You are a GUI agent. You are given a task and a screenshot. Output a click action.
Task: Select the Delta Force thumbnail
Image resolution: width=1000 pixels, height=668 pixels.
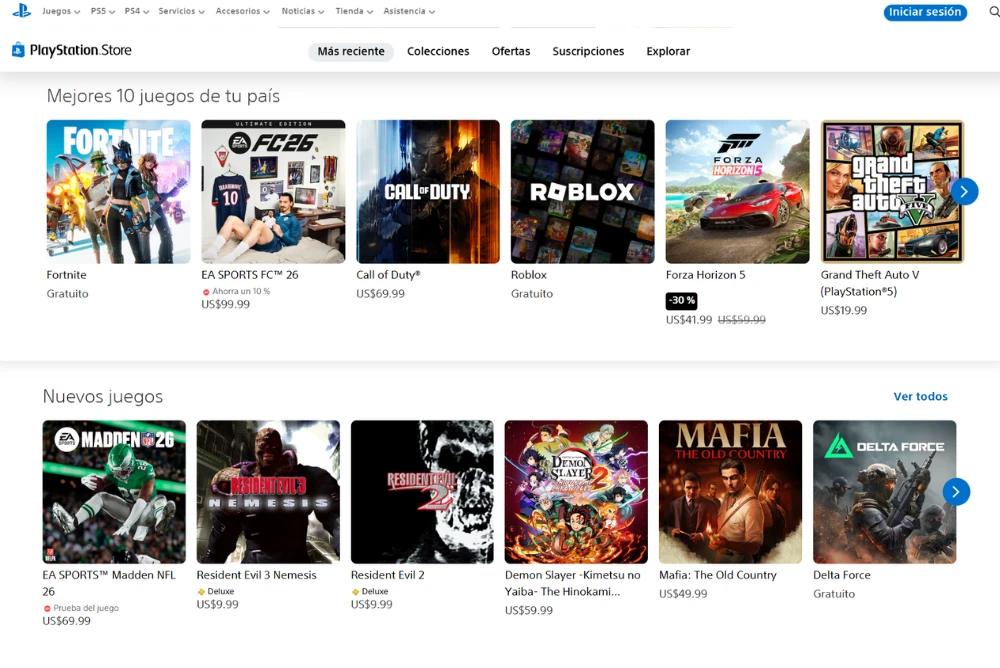tap(884, 491)
